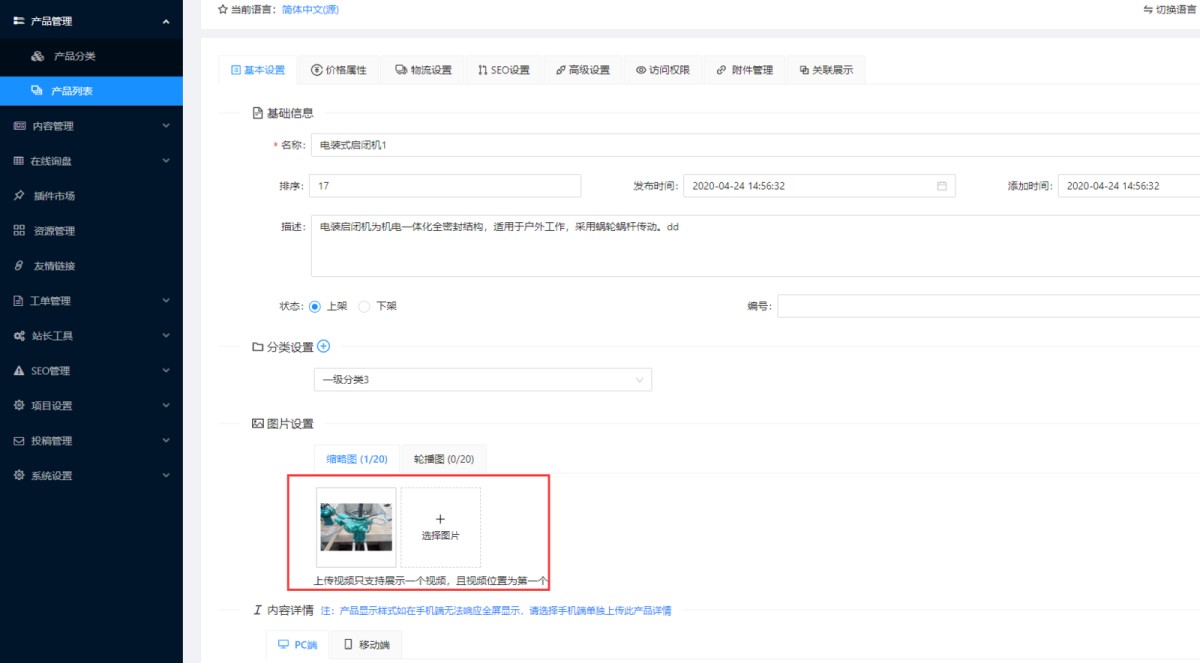Screen dimensions: 1200x663
Task: Expand the 内容管理 sidebar menu
Action: (91, 126)
